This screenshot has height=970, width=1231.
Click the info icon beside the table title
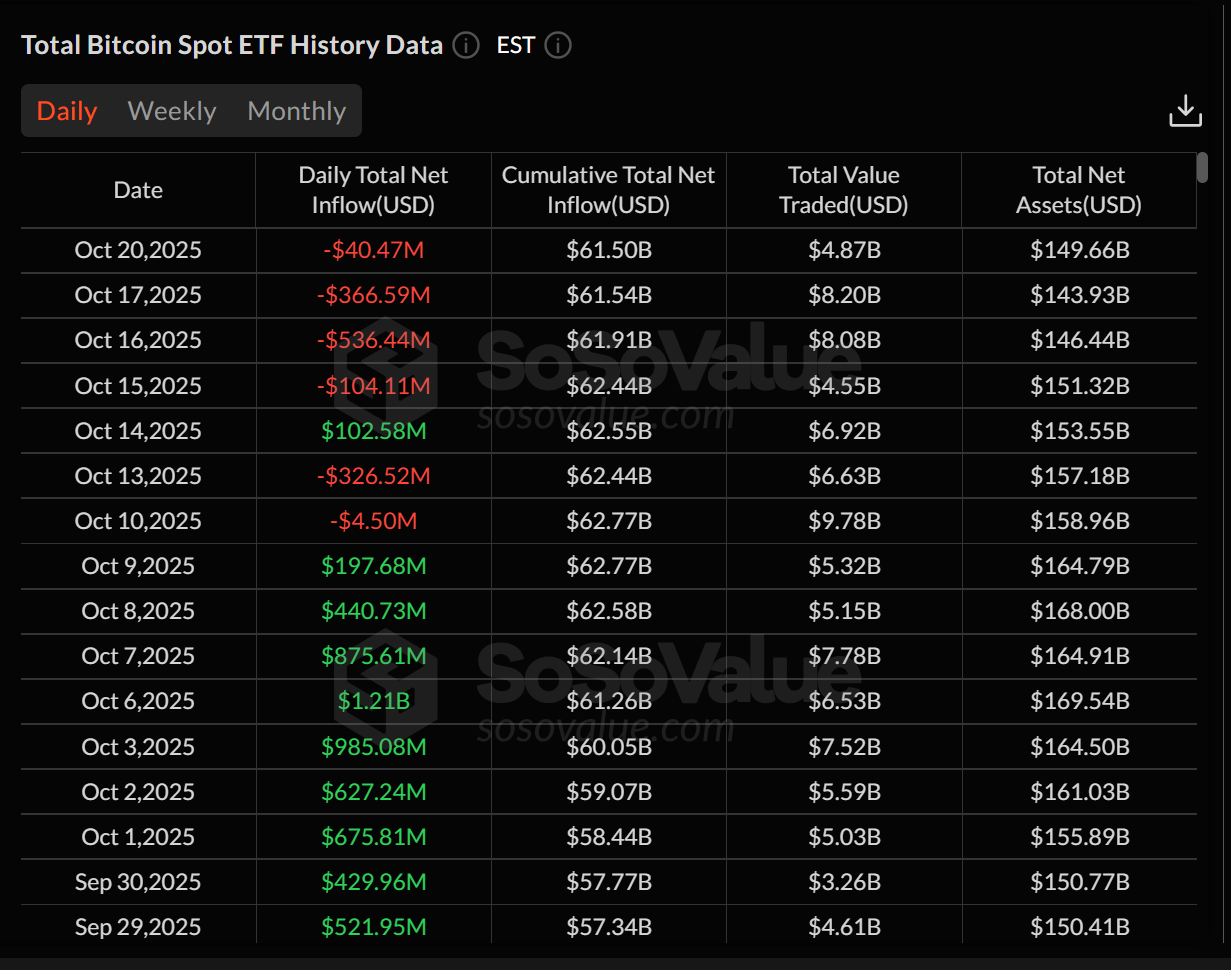point(464,45)
